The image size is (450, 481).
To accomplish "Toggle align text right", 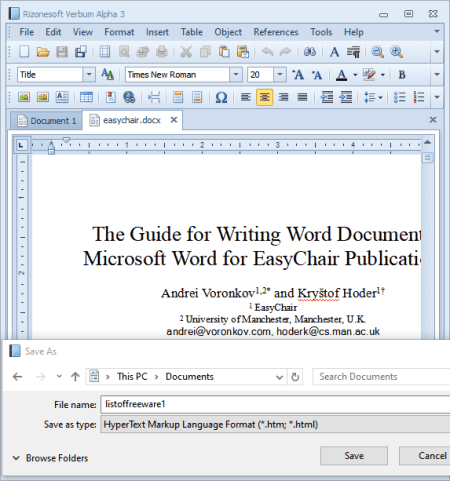I will click(x=284, y=97).
